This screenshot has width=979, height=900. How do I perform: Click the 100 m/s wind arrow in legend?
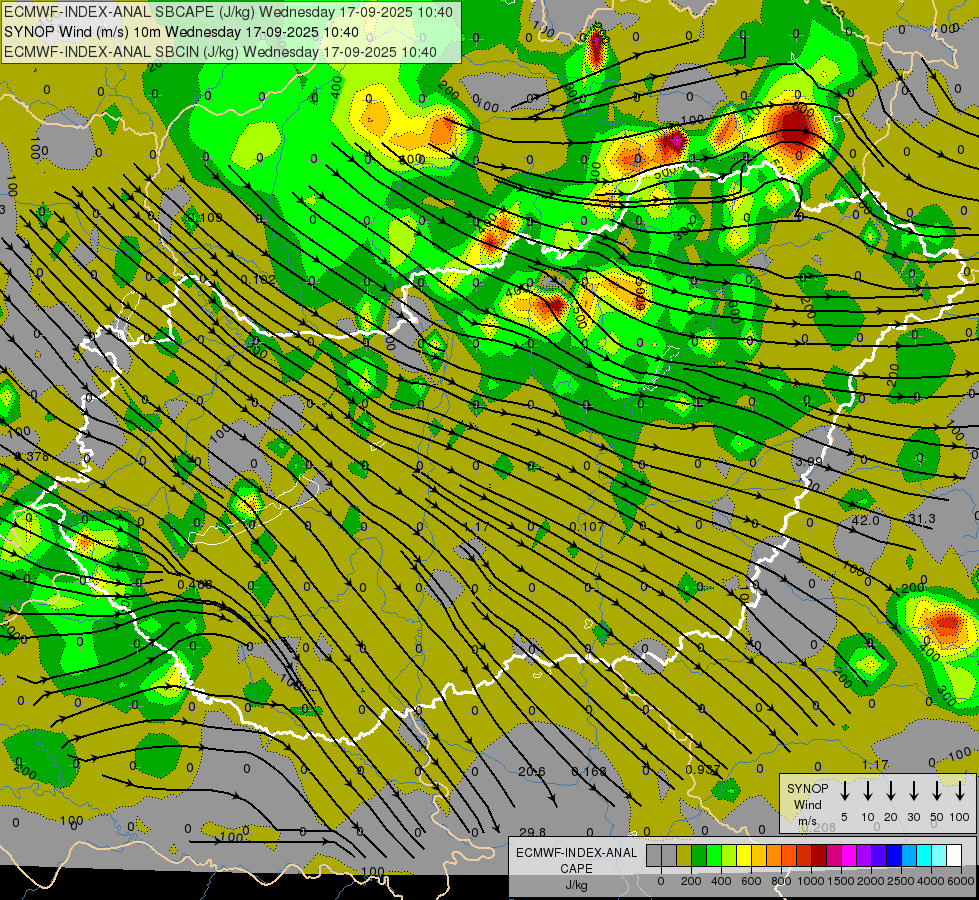point(960,790)
